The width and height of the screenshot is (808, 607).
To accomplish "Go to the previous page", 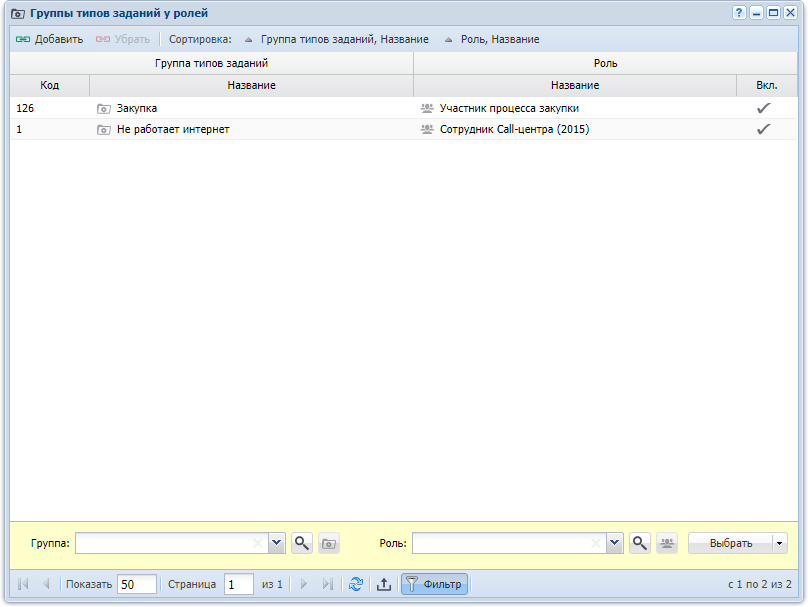I will 46,584.
